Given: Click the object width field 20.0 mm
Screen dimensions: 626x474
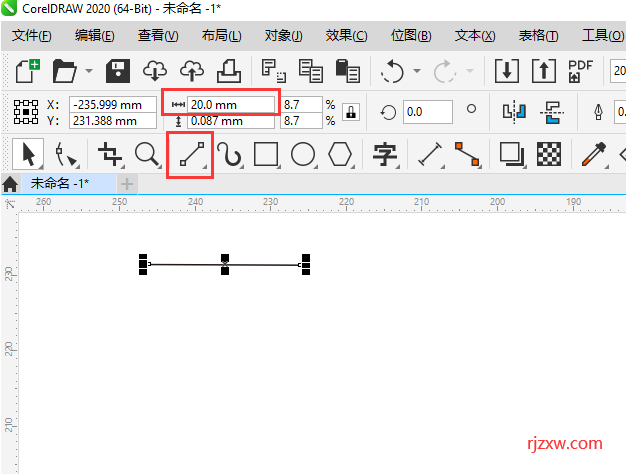Looking at the screenshot, I should click(x=230, y=104).
